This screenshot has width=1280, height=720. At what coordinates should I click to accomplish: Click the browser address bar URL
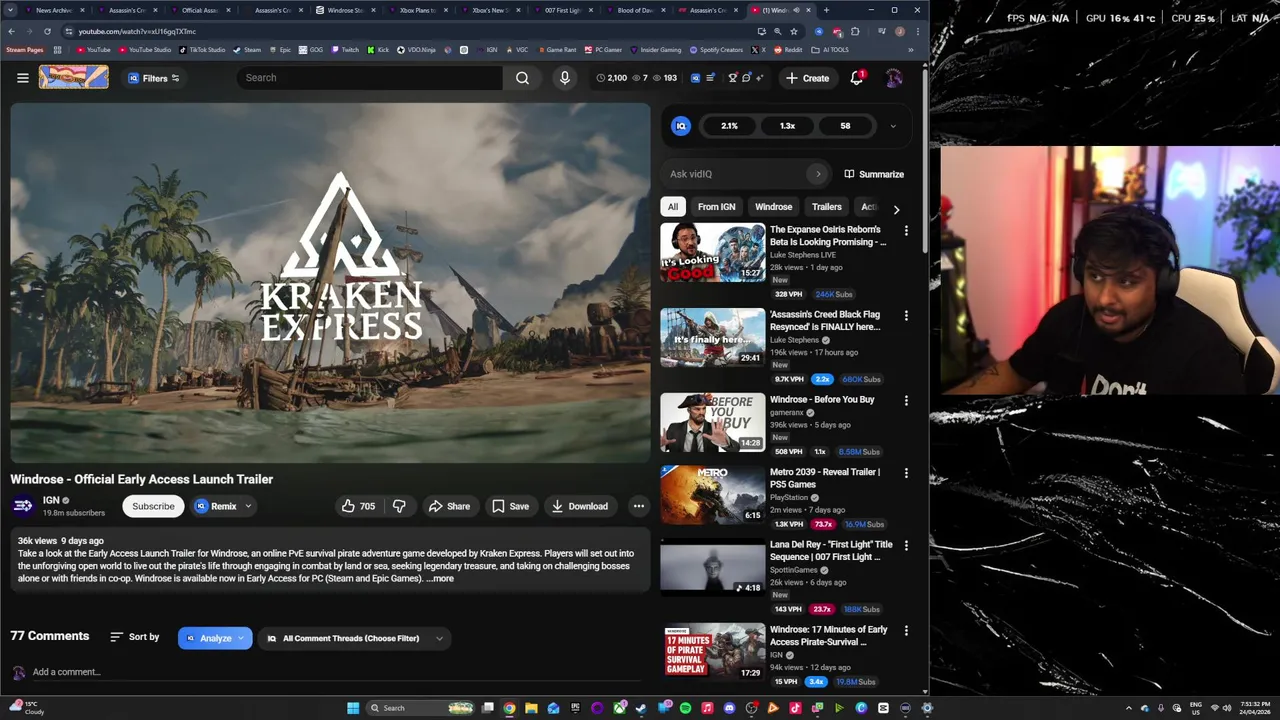click(137, 31)
